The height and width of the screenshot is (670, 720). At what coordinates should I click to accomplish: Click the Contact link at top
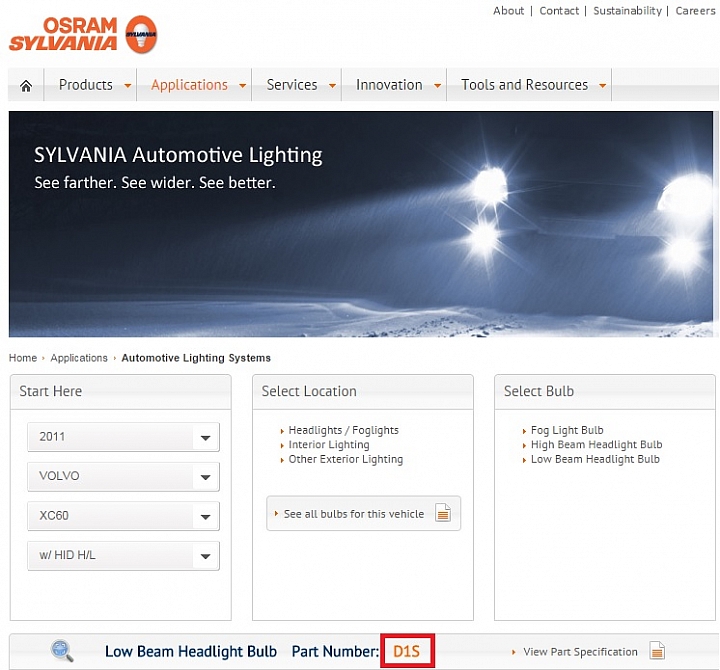(x=559, y=11)
